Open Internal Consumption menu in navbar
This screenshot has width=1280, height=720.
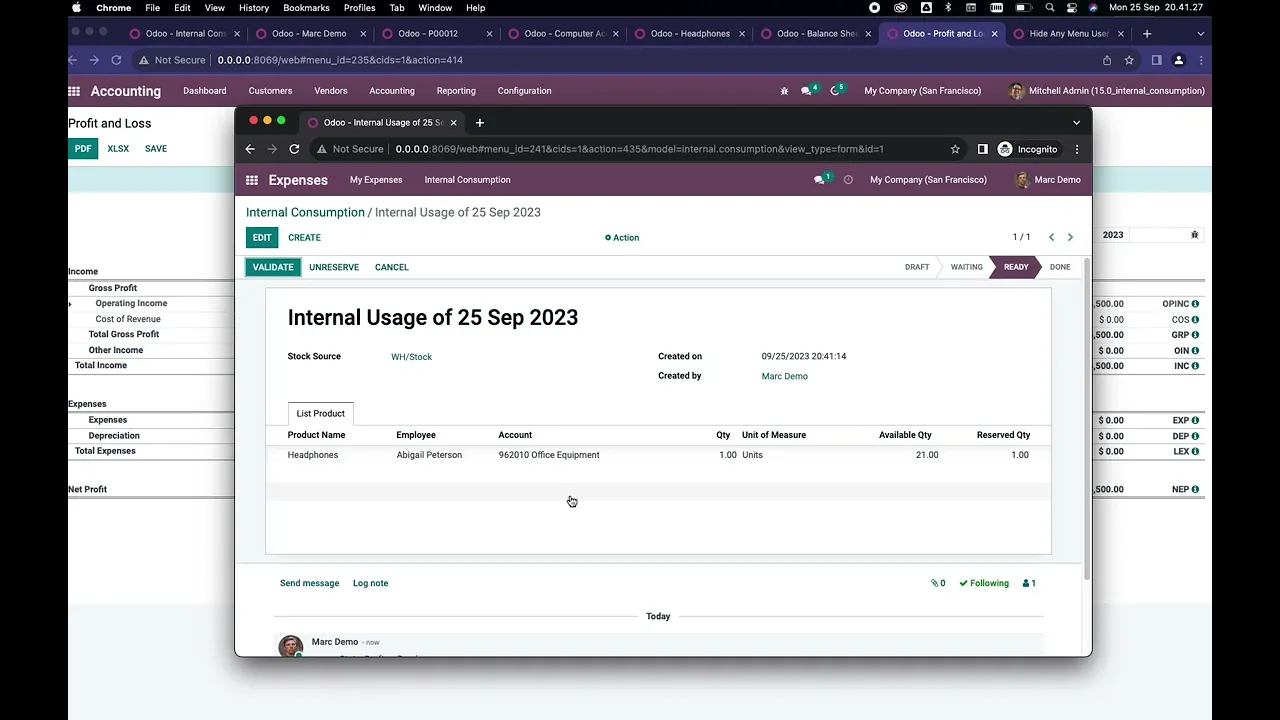click(x=467, y=180)
